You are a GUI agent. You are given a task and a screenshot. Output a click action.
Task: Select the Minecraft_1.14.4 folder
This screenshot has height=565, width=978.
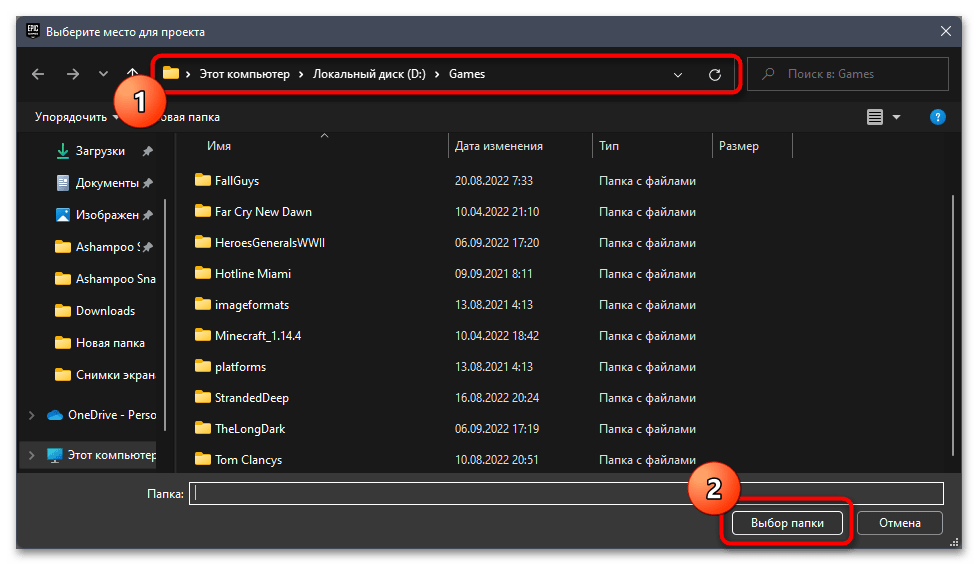click(257, 336)
